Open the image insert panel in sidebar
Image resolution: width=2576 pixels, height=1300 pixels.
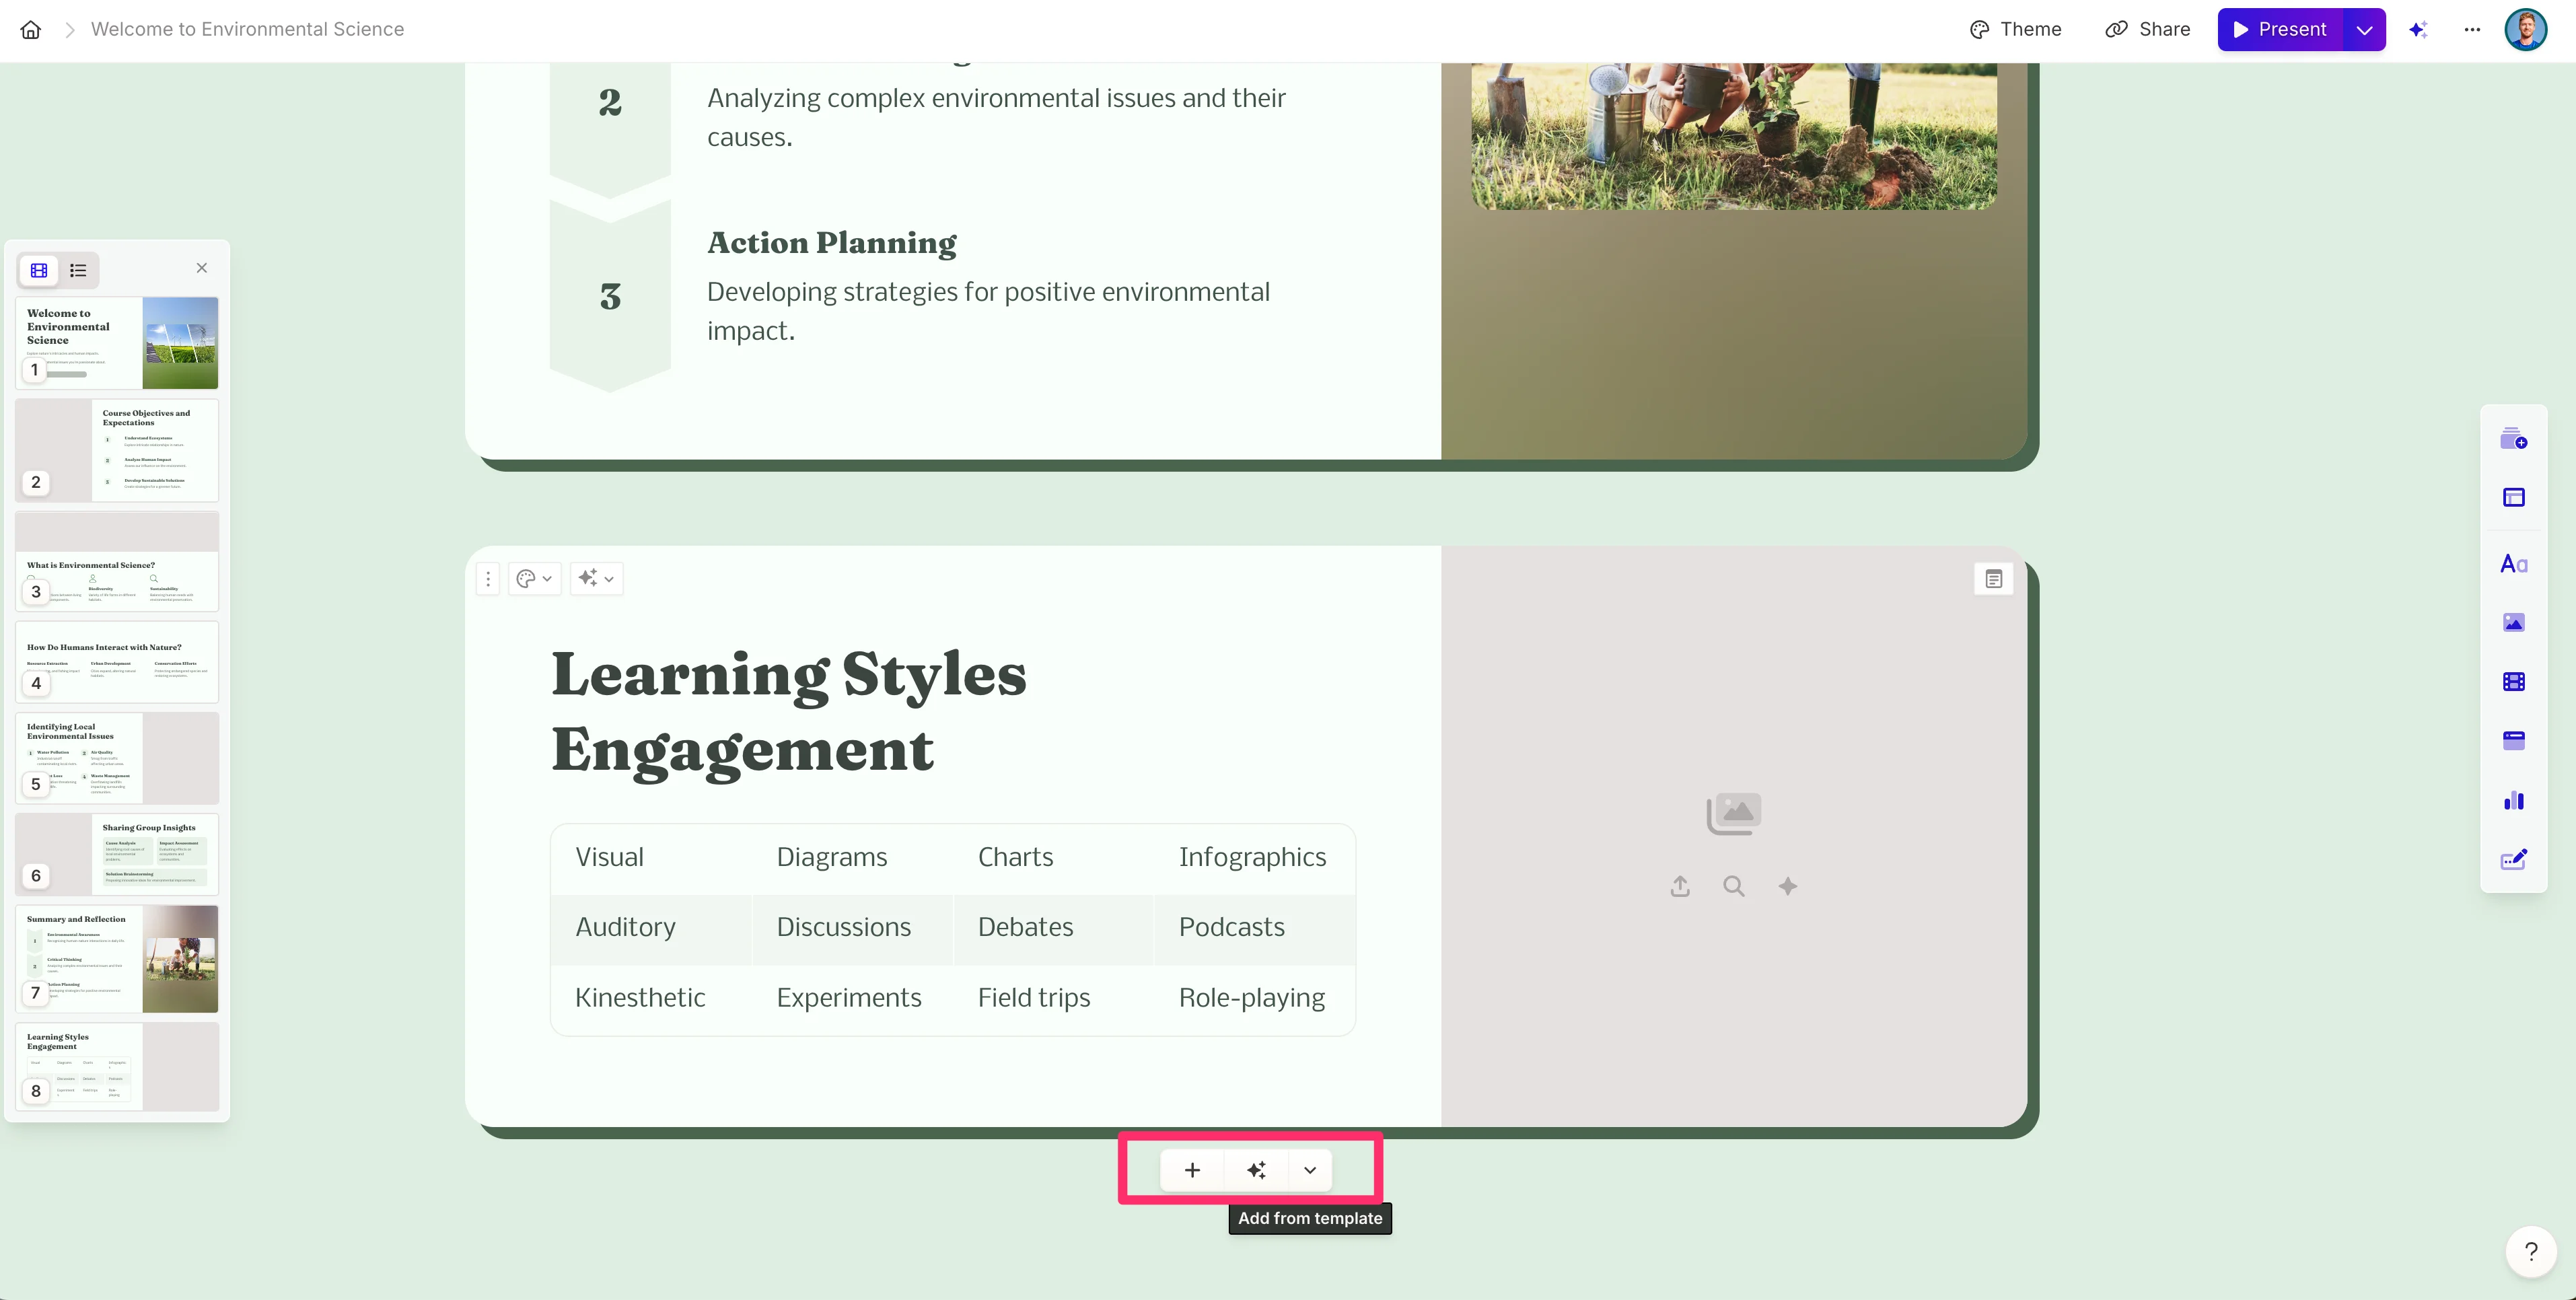tap(2513, 623)
